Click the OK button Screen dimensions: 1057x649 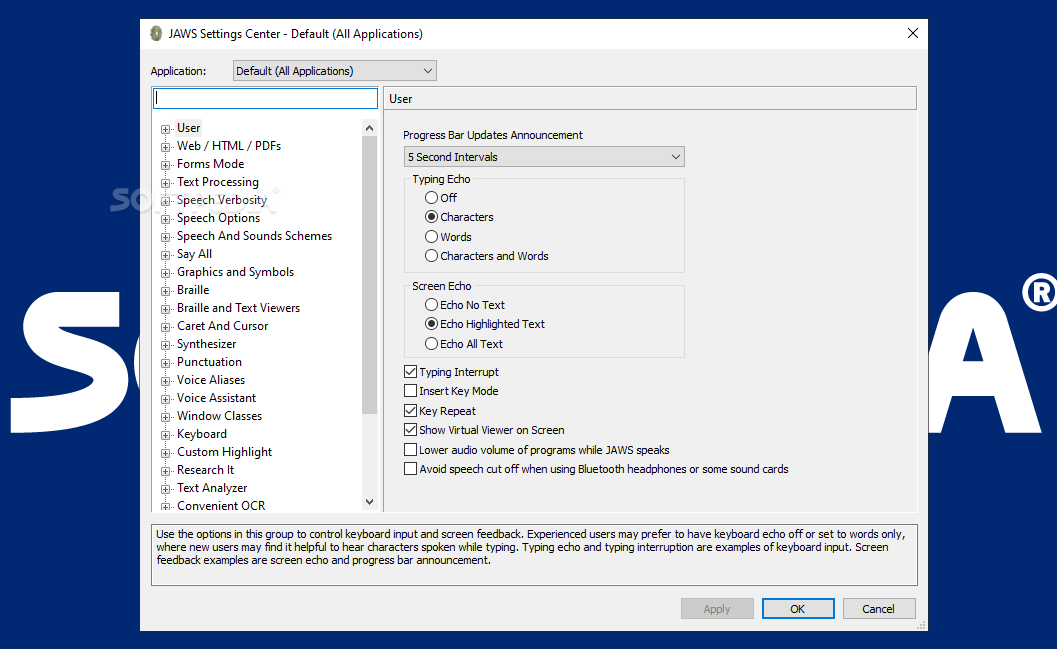tap(798, 609)
